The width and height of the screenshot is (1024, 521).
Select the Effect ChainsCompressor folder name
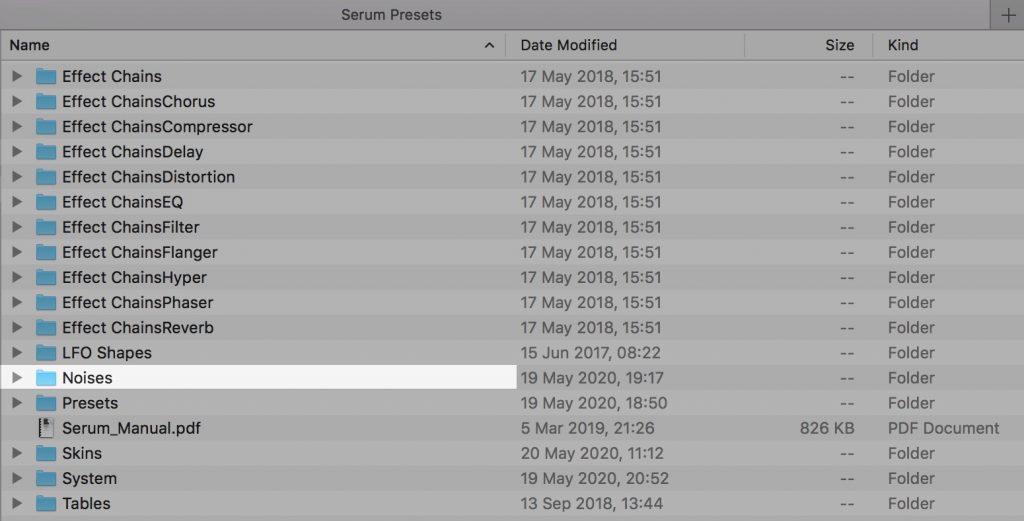coord(157,127)
